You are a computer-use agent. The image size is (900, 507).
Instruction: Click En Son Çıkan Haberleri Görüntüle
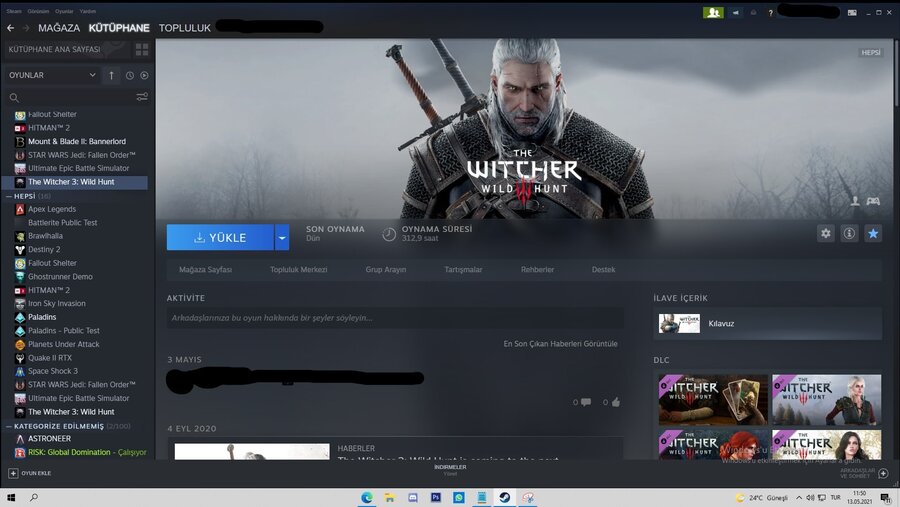[560, 343]
